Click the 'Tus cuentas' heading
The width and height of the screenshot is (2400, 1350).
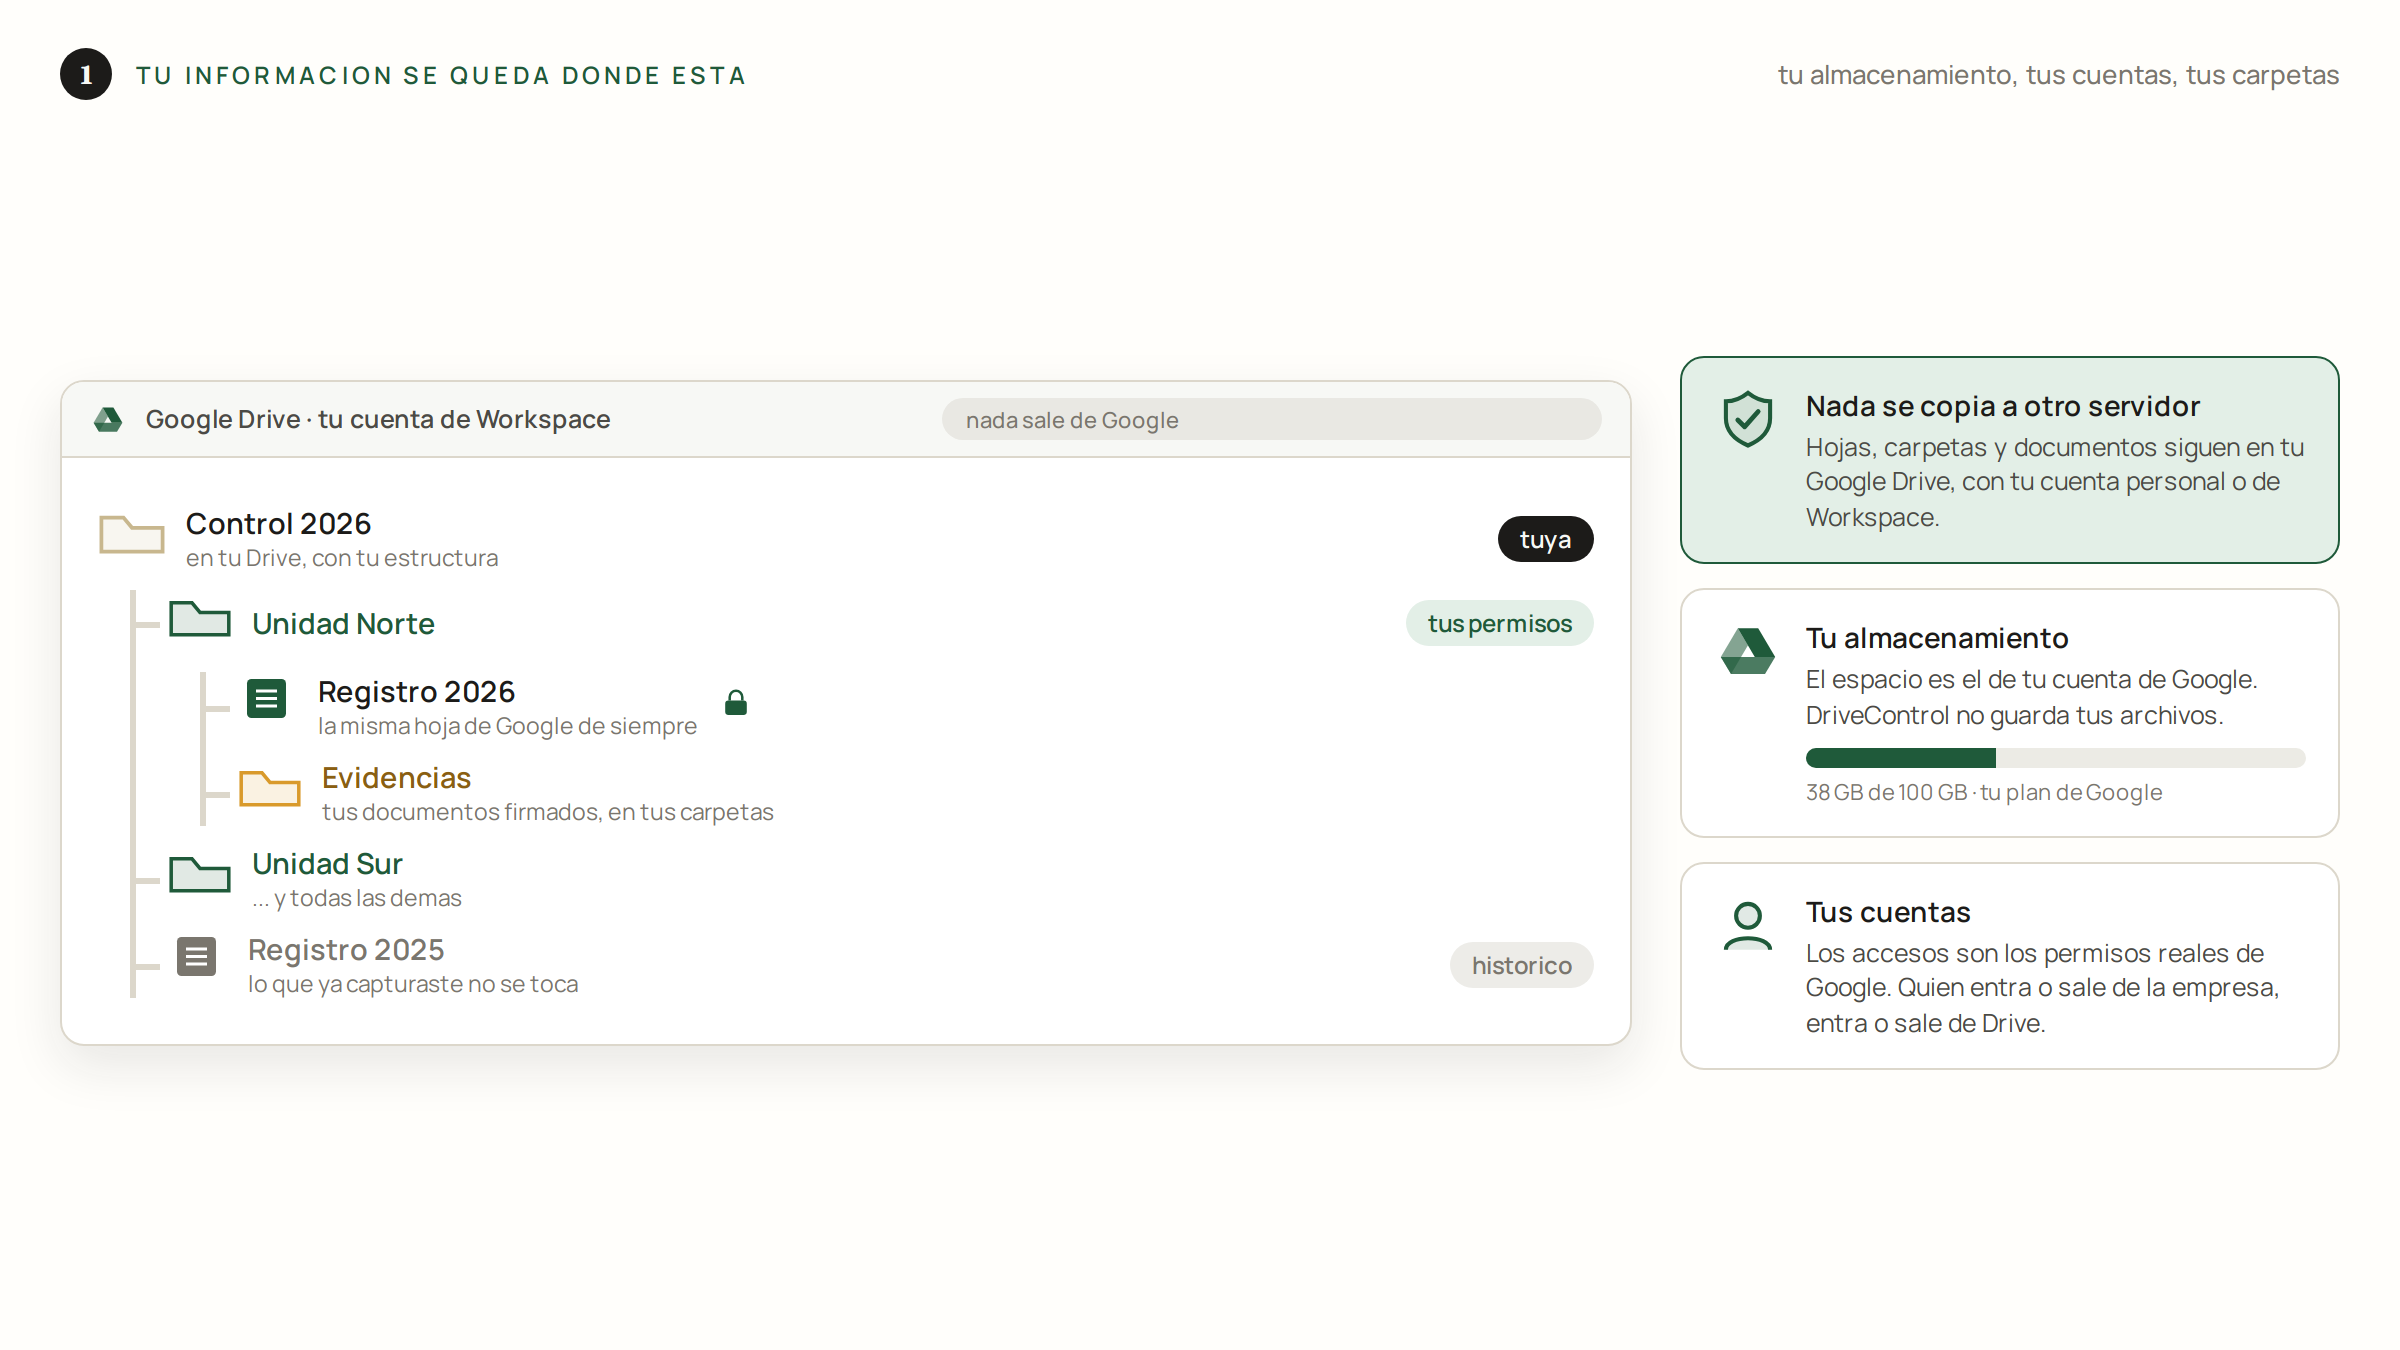coord(1888,912)
